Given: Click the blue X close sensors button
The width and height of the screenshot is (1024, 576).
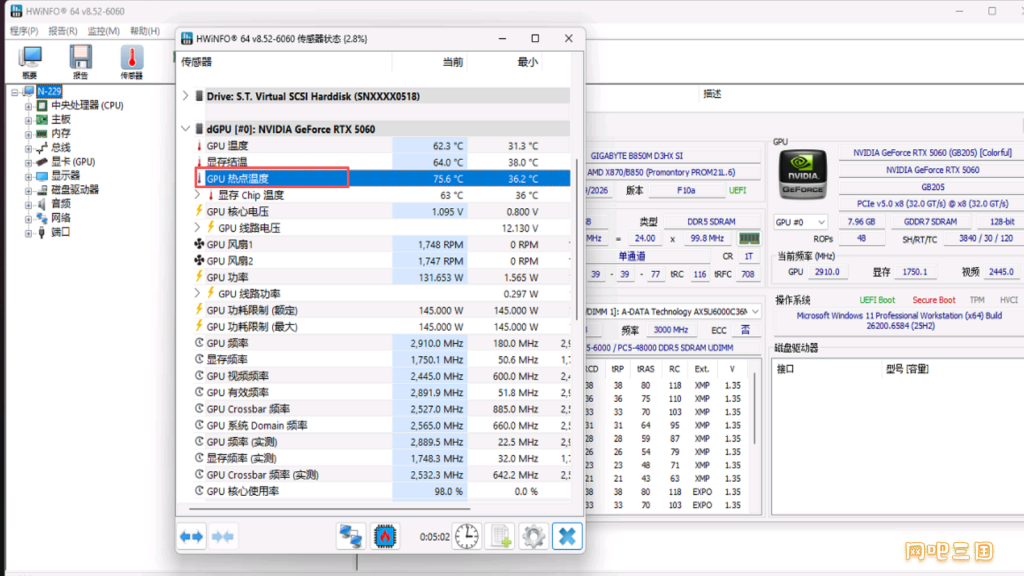Looking at the screenshot, I should click(567, 537).
